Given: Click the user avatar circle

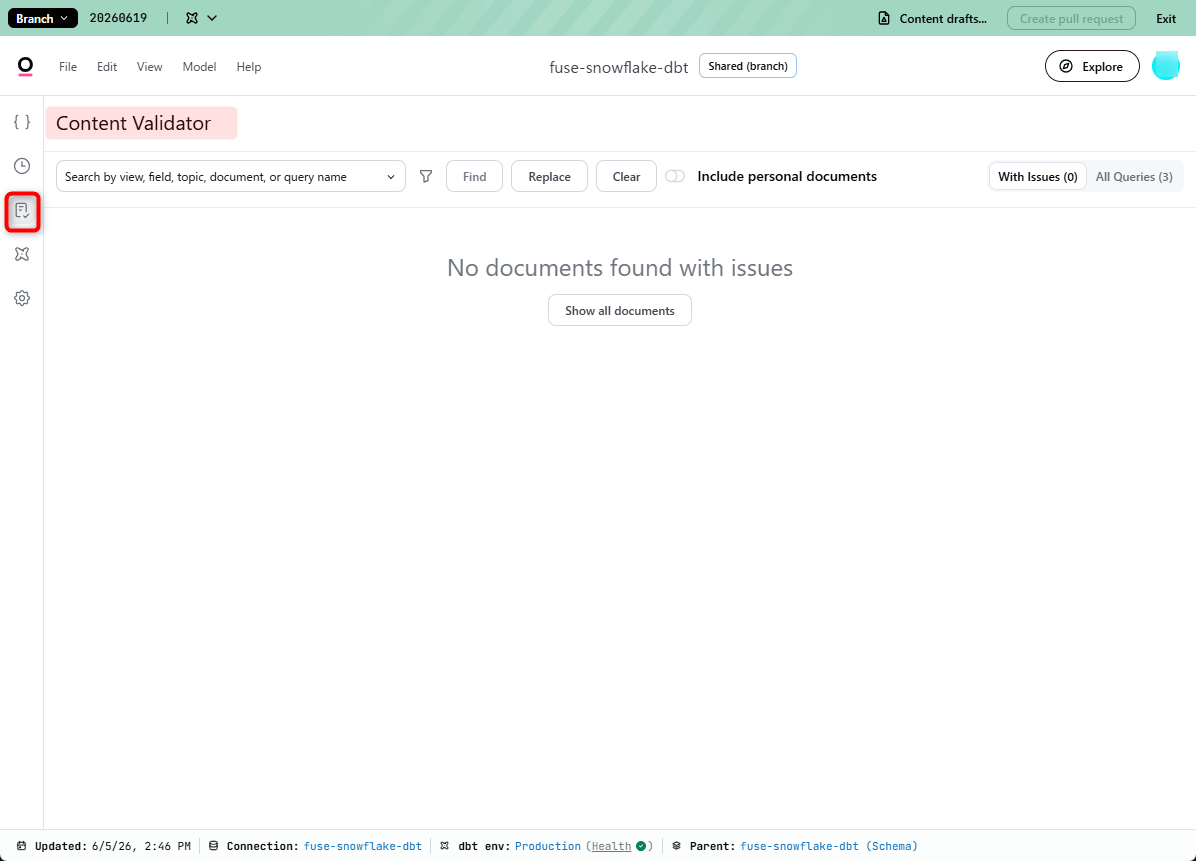Looking at the screenshot, I should click(x=1165, y=66).
